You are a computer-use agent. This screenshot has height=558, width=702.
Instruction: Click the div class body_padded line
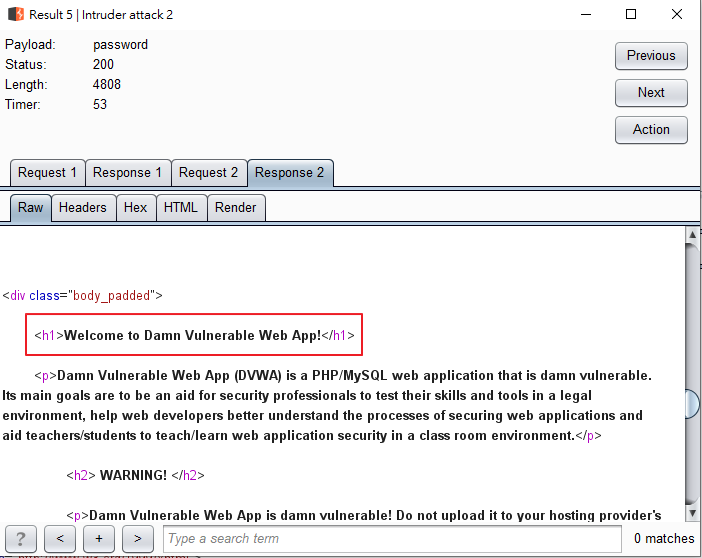[x=82, y=296]
